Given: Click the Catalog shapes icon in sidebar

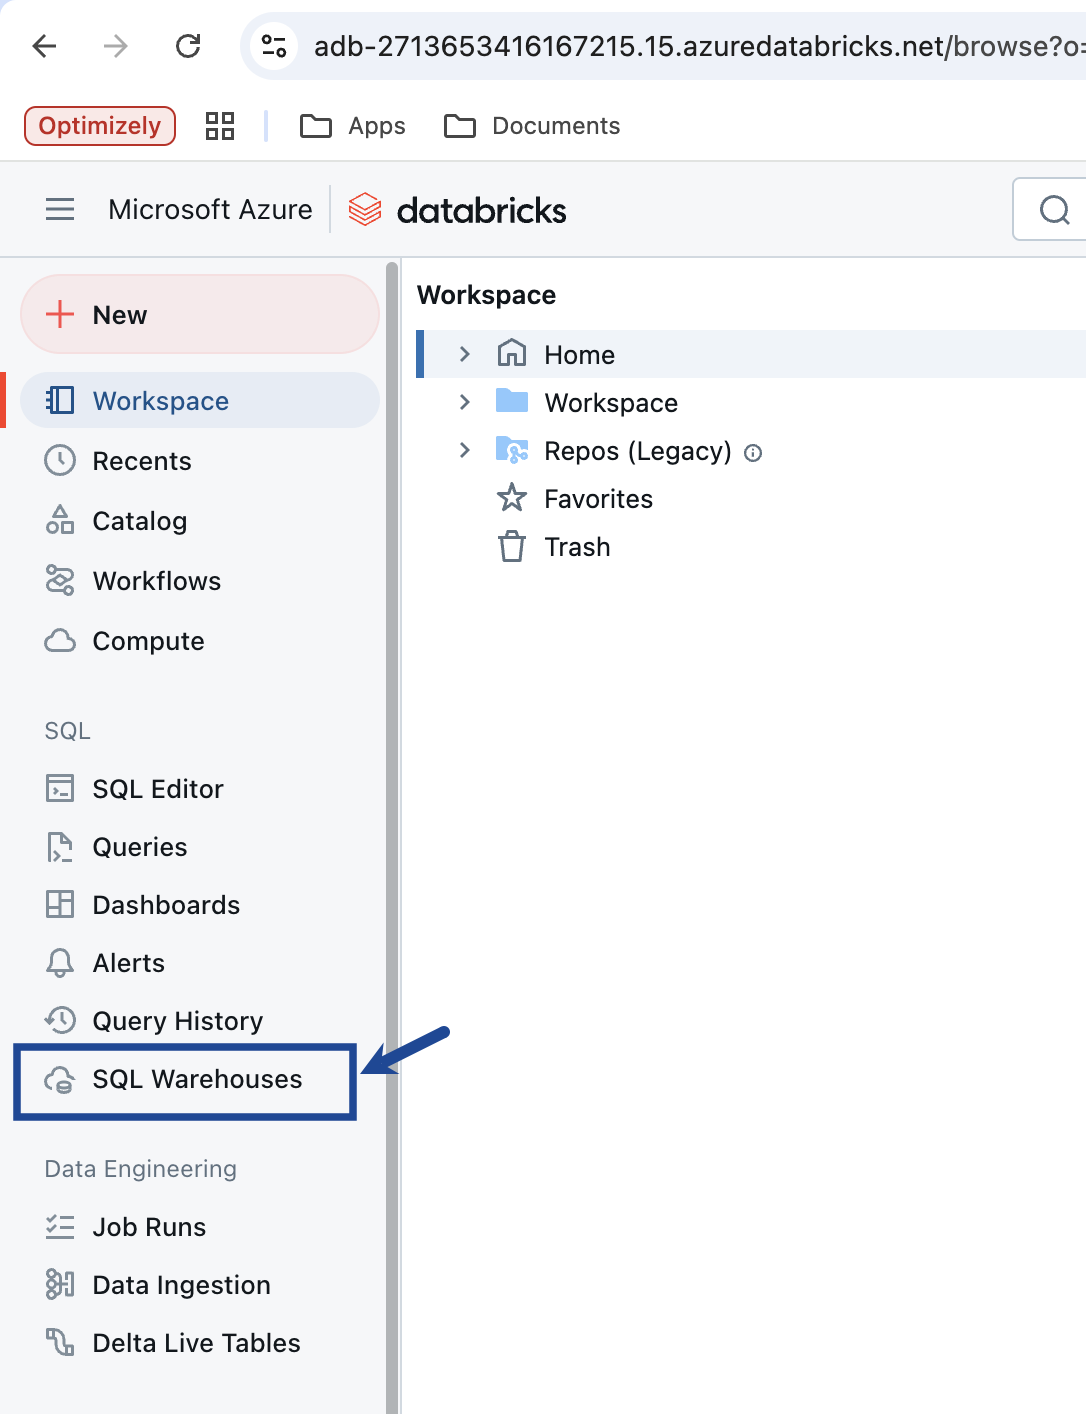Looking at the screenshot, I should point(60,520).
